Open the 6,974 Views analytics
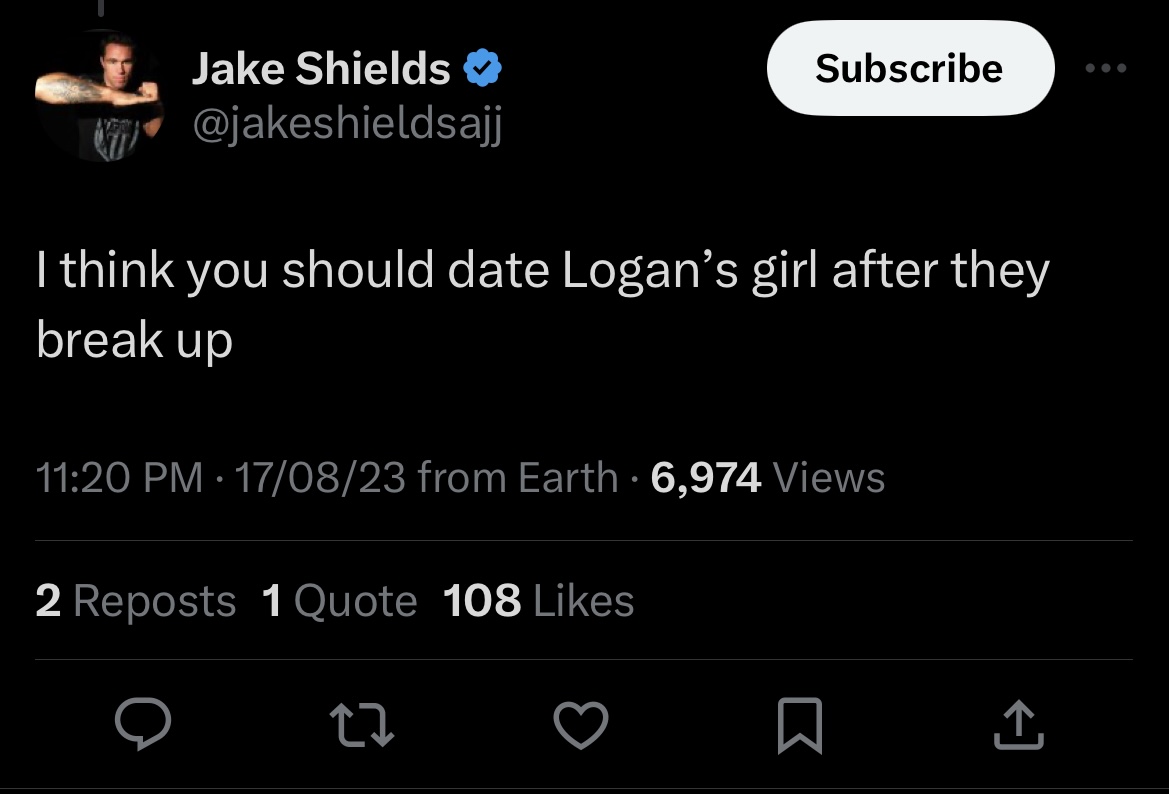1169x794 pixels. click(767, 478)
